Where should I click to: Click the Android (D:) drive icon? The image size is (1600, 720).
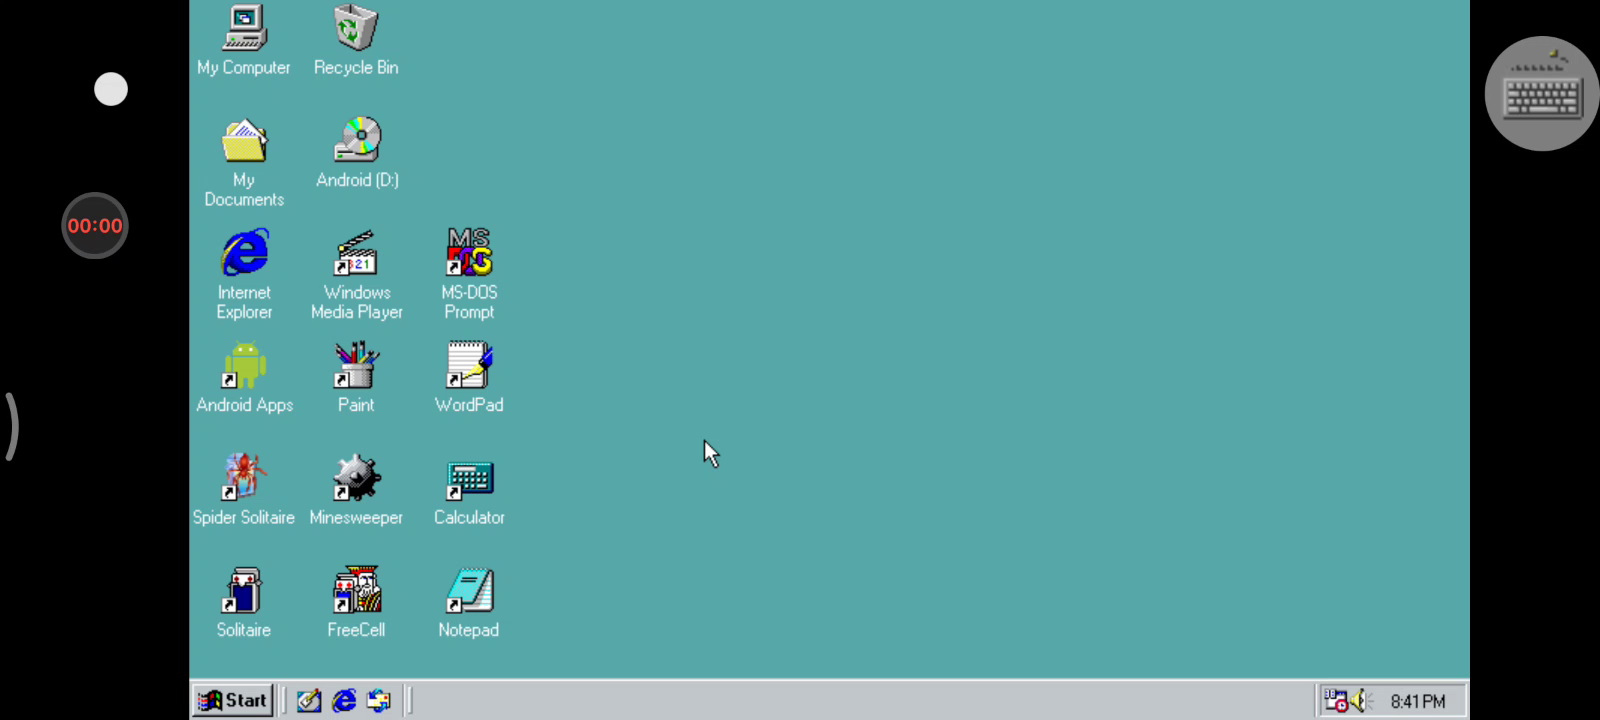click(357, 141)
